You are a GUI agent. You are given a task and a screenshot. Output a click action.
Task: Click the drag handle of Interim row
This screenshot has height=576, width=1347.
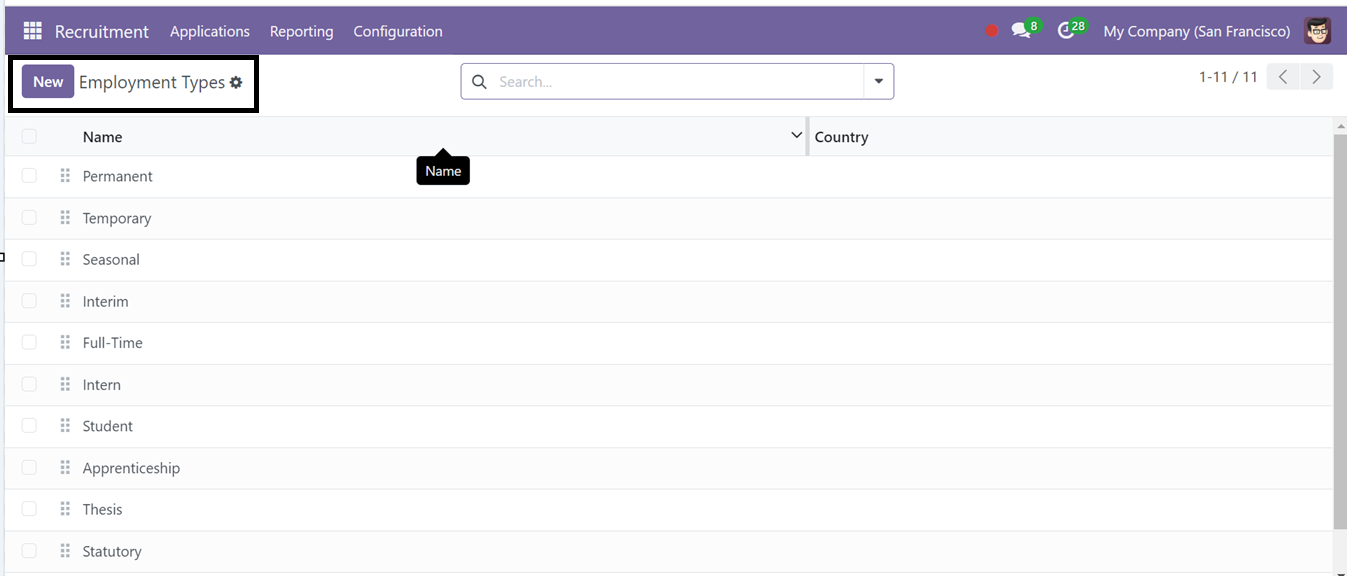(65, 301)
